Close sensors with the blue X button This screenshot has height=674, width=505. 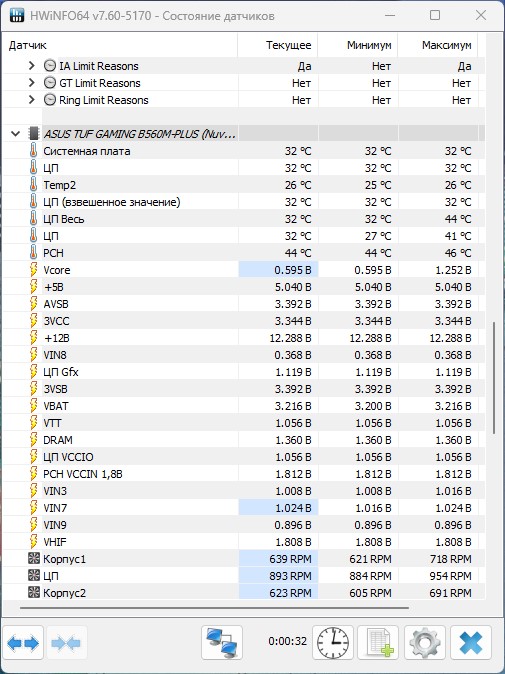click(x=471, y=643)
